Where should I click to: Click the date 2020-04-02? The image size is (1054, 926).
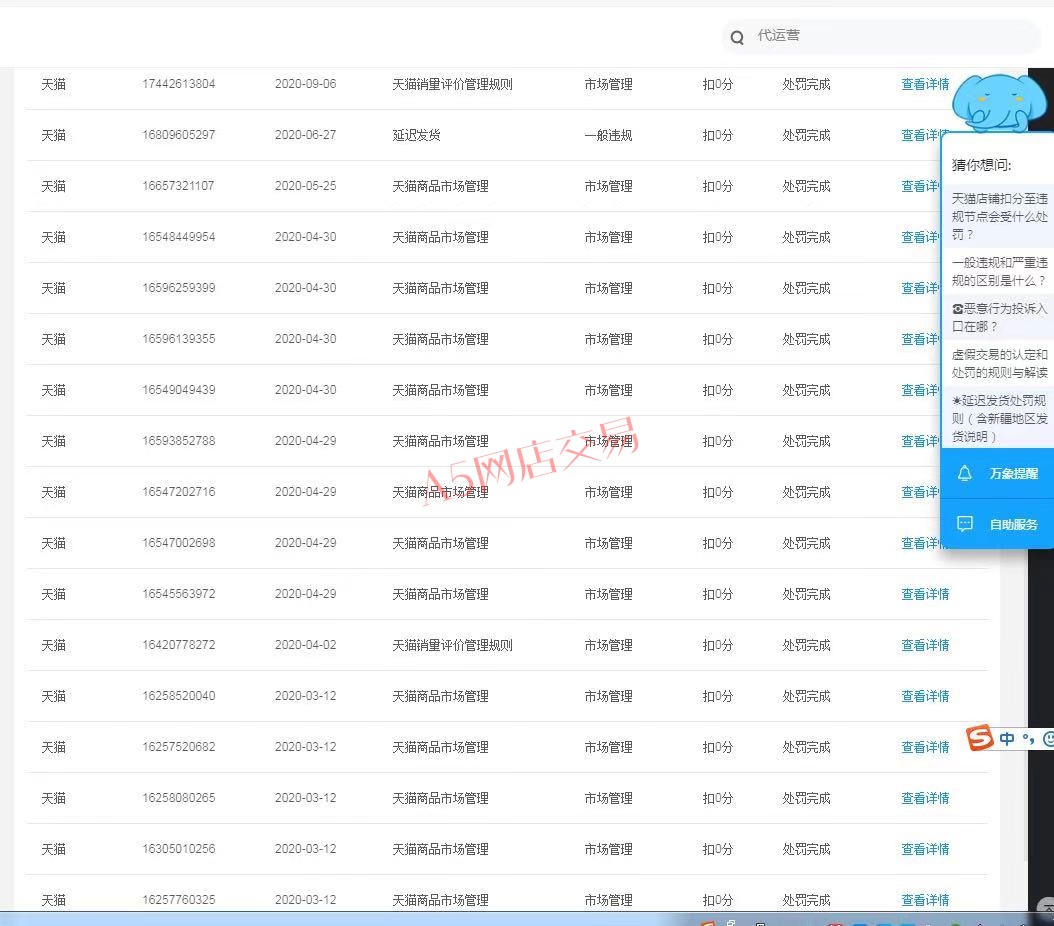[305, 645]
